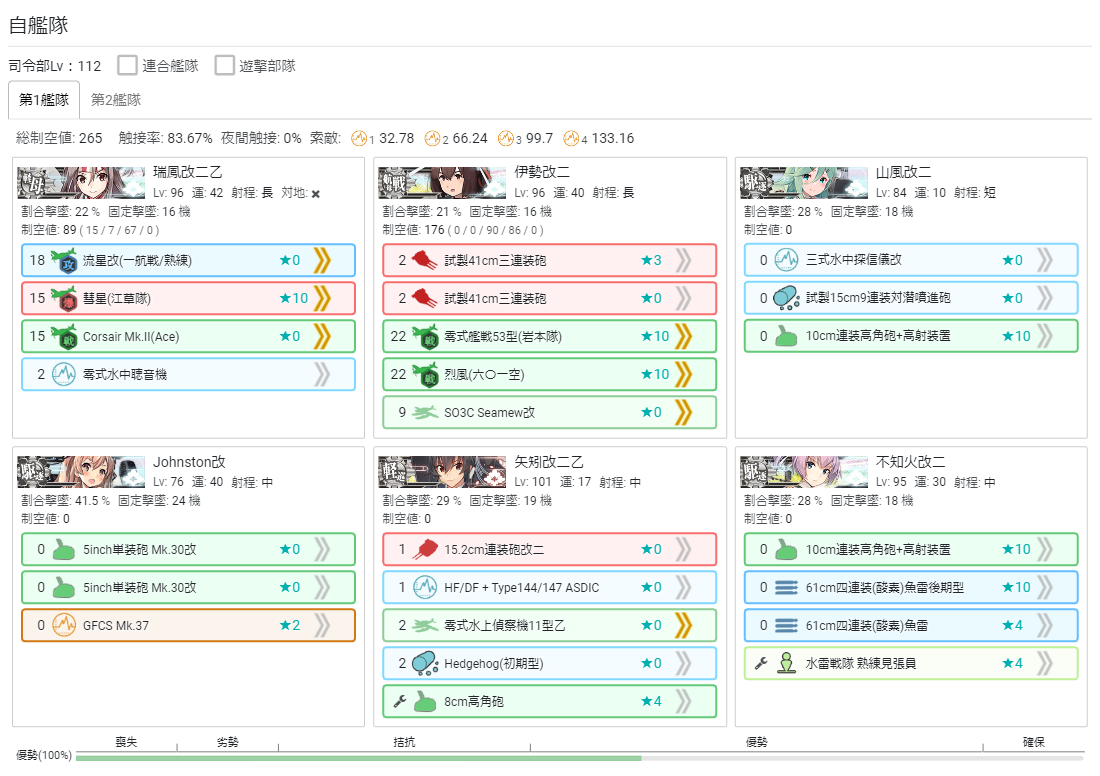Image resolution: width=1100 pixels, height=776 pixels.
Task: Click slot count 9 of SO3C Seamew改
Action: pyautogui.click(x=402, y=413)
